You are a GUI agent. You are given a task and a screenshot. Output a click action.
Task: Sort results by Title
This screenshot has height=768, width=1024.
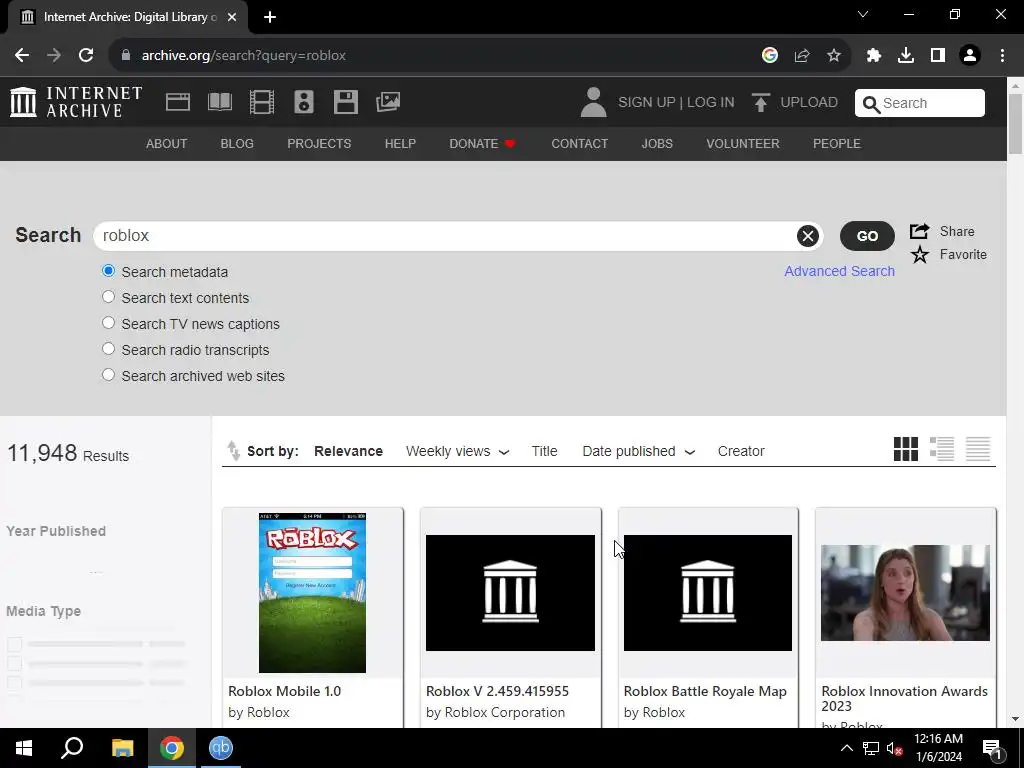click(x=544, y=451)
